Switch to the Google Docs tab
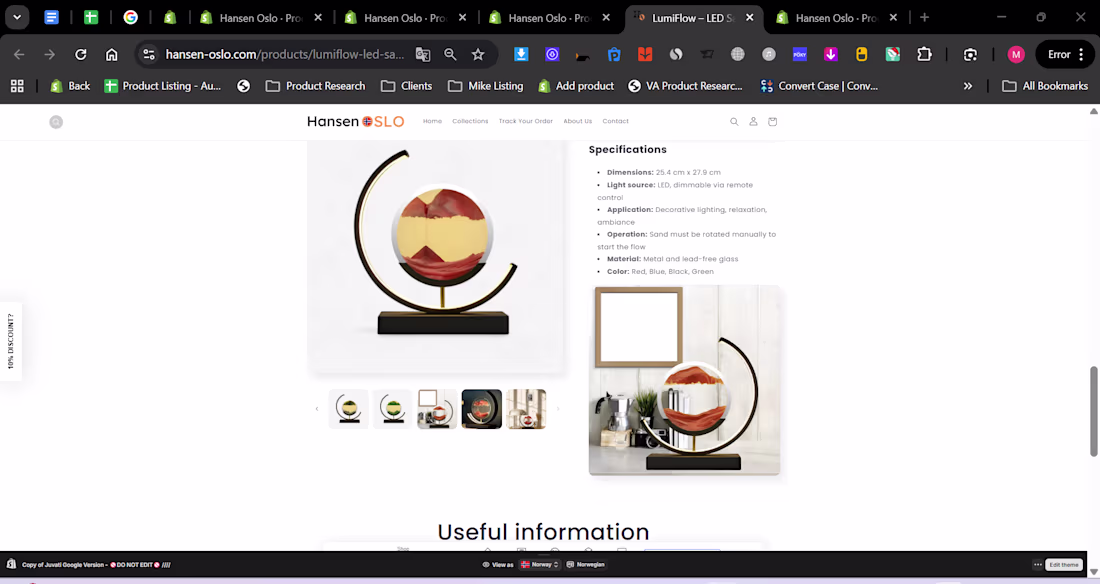The image size is (1100, 584). [x=51, y=18]
